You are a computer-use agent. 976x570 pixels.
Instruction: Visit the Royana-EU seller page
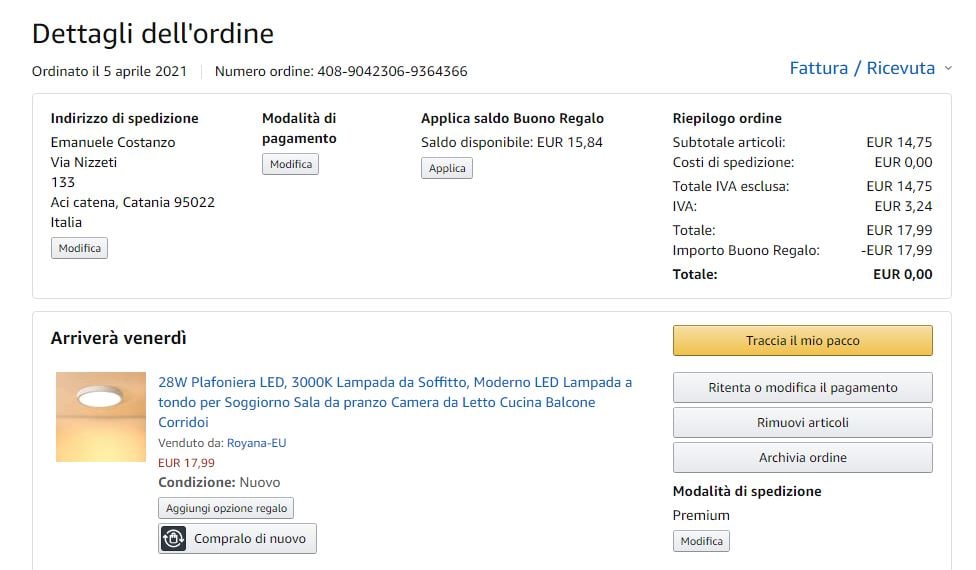pos(256,443)
